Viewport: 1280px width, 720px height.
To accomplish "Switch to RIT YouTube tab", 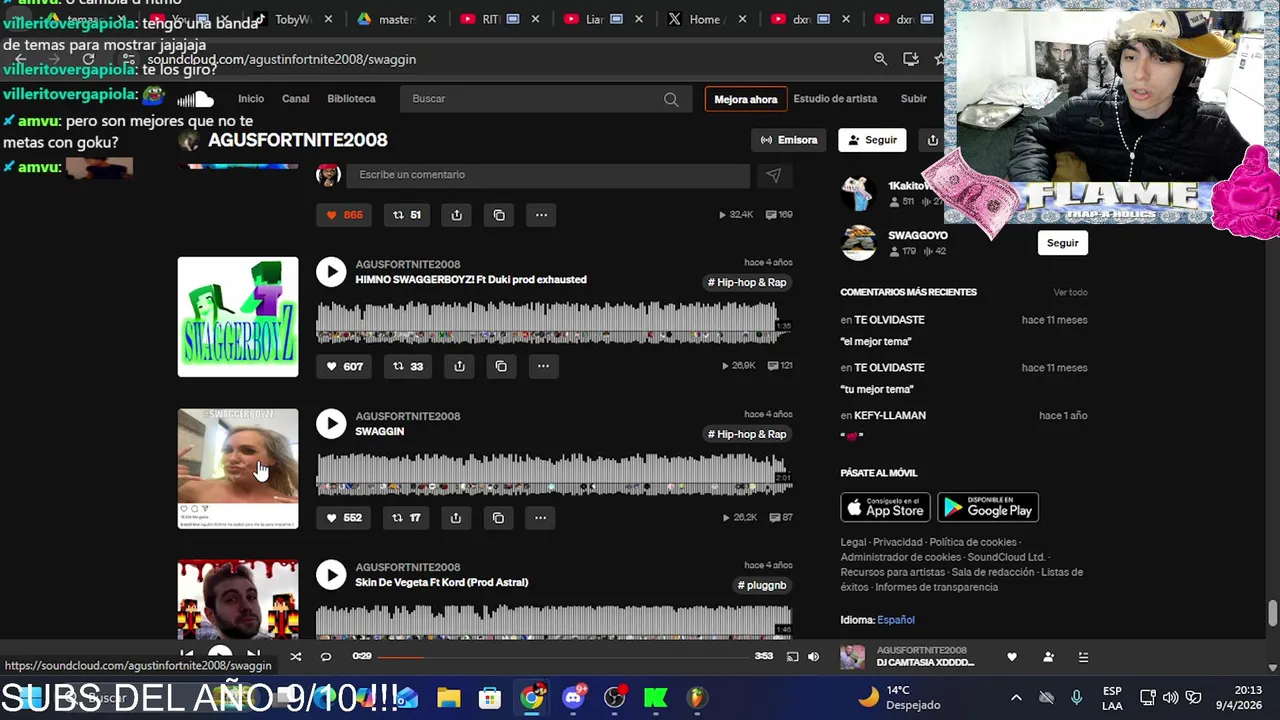I will point(500,19).
